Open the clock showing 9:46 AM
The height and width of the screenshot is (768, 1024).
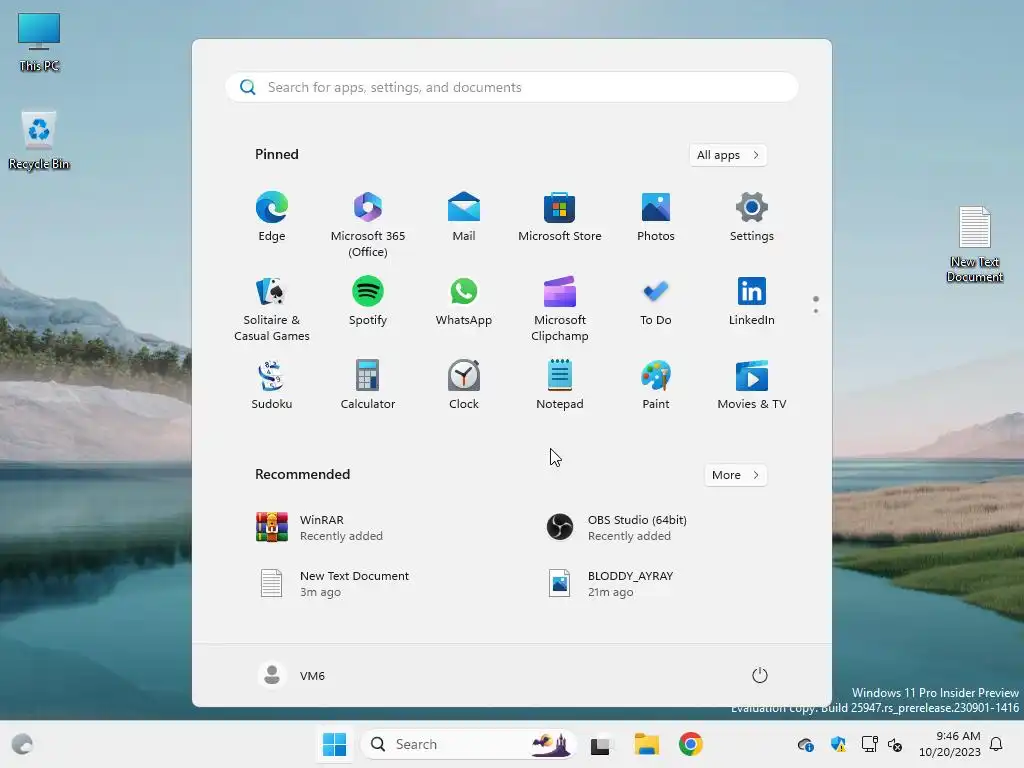click(950, 744)
